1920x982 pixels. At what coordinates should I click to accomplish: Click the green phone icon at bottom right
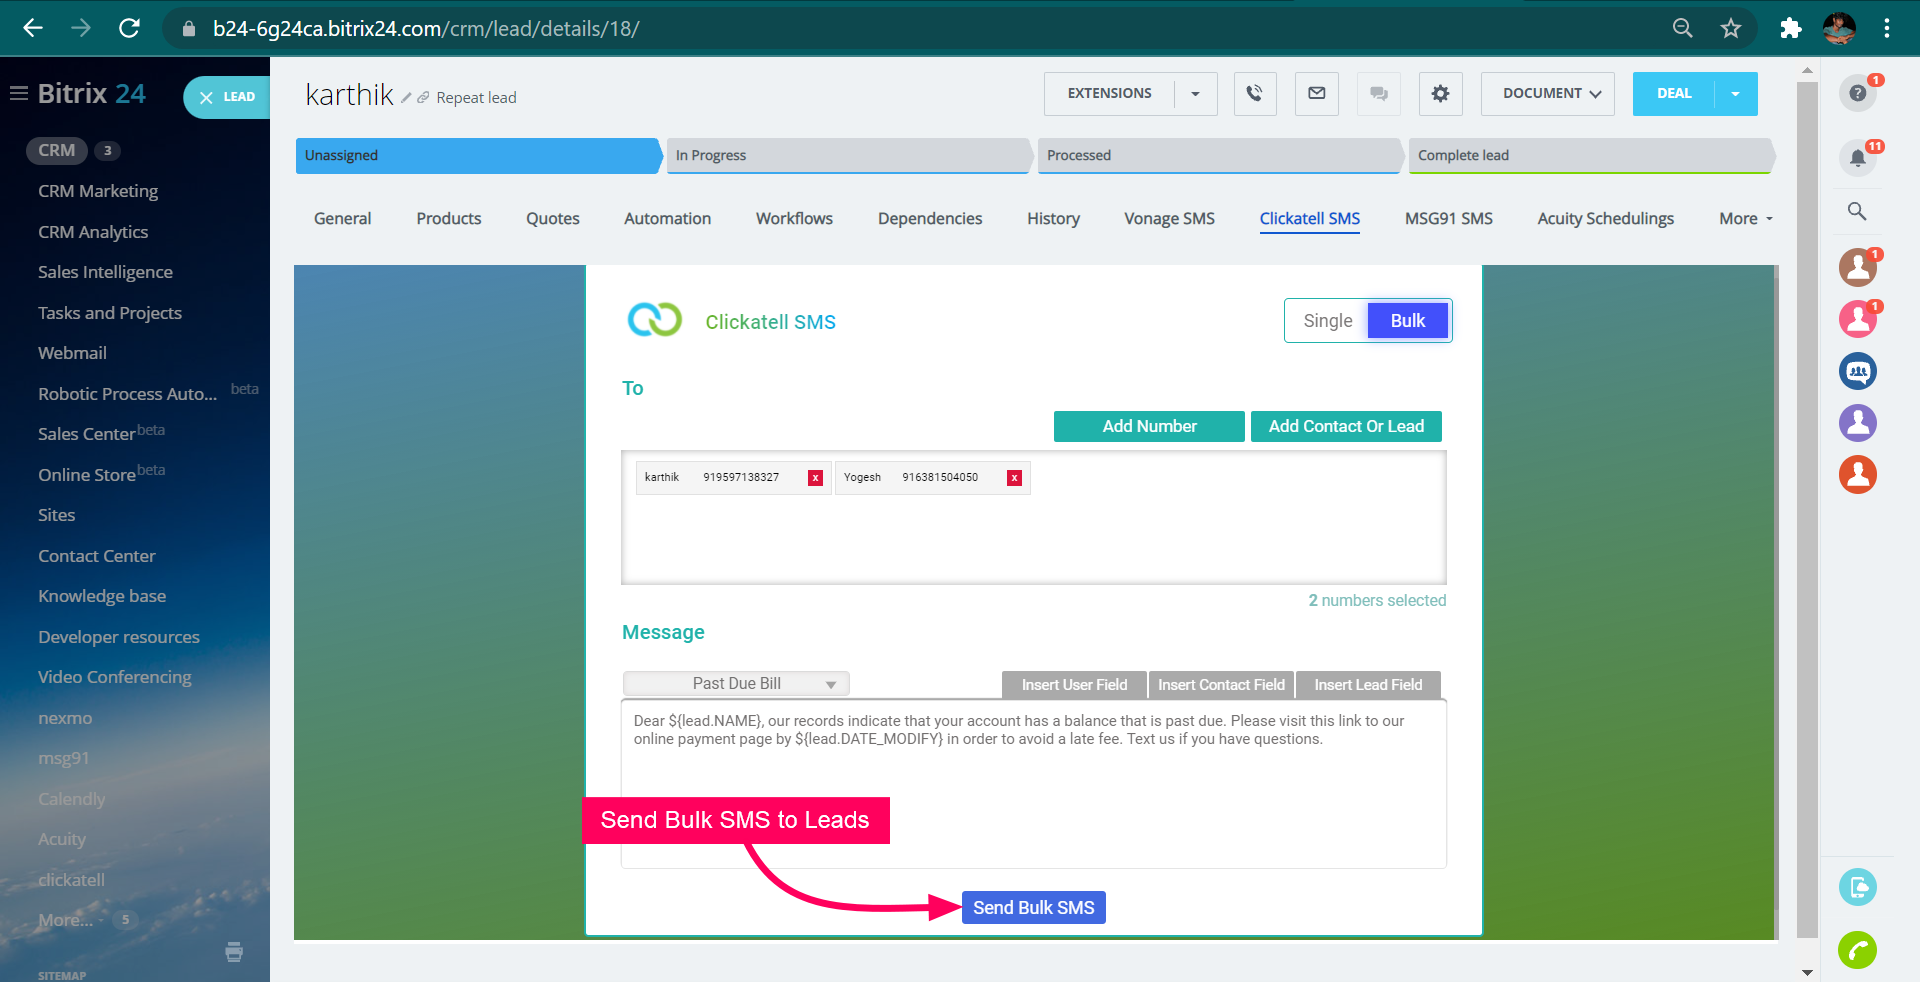[1858, 950]
